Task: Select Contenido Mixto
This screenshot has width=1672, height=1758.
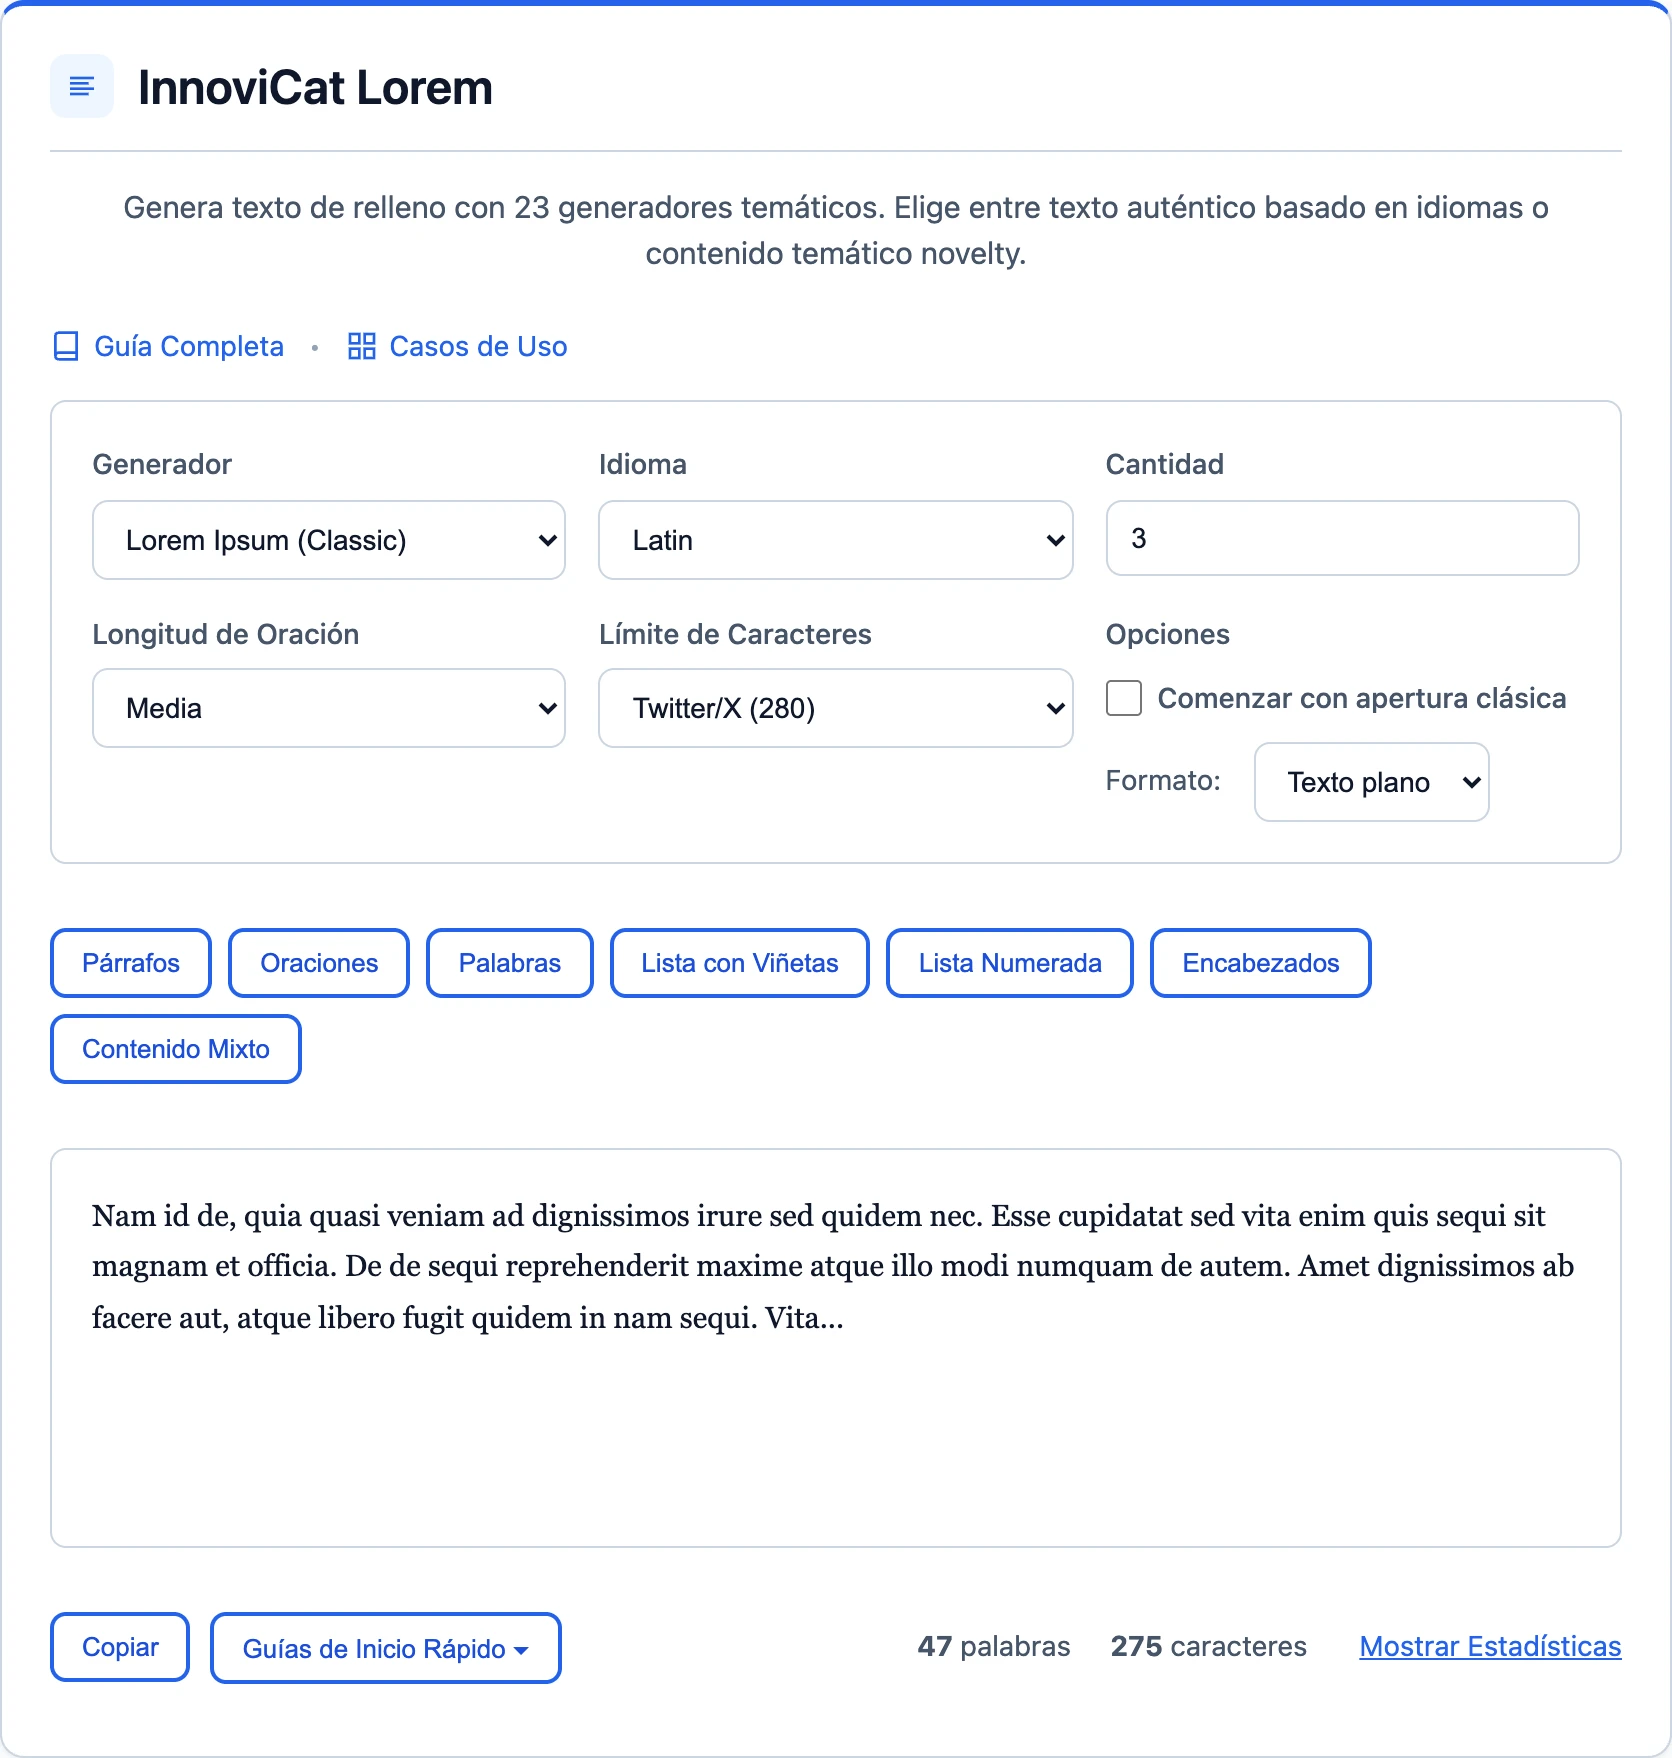Action: coord(176,1049)
